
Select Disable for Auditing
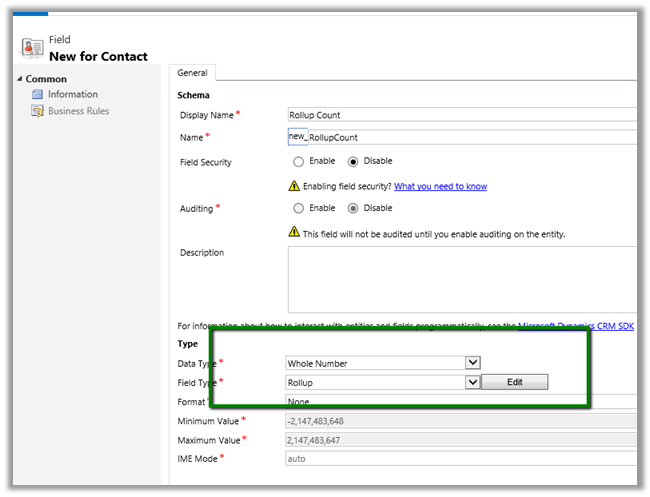tap(353, 208)
